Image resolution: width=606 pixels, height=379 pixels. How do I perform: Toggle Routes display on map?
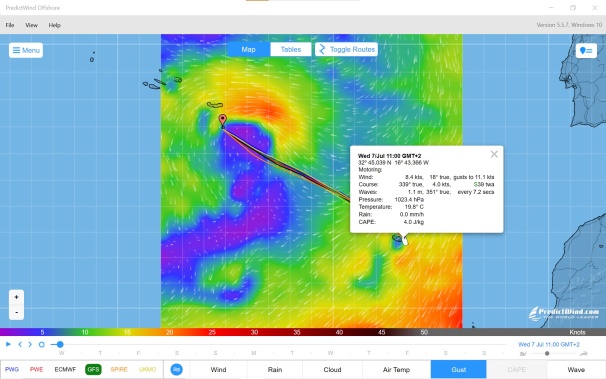(x=346, y=49)
